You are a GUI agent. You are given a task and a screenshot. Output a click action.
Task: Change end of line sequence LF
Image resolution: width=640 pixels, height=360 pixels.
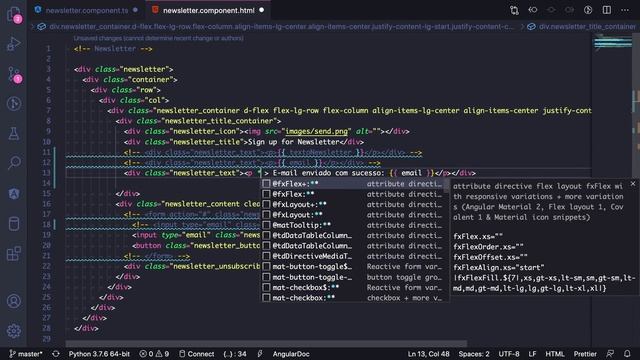point(532,354)
